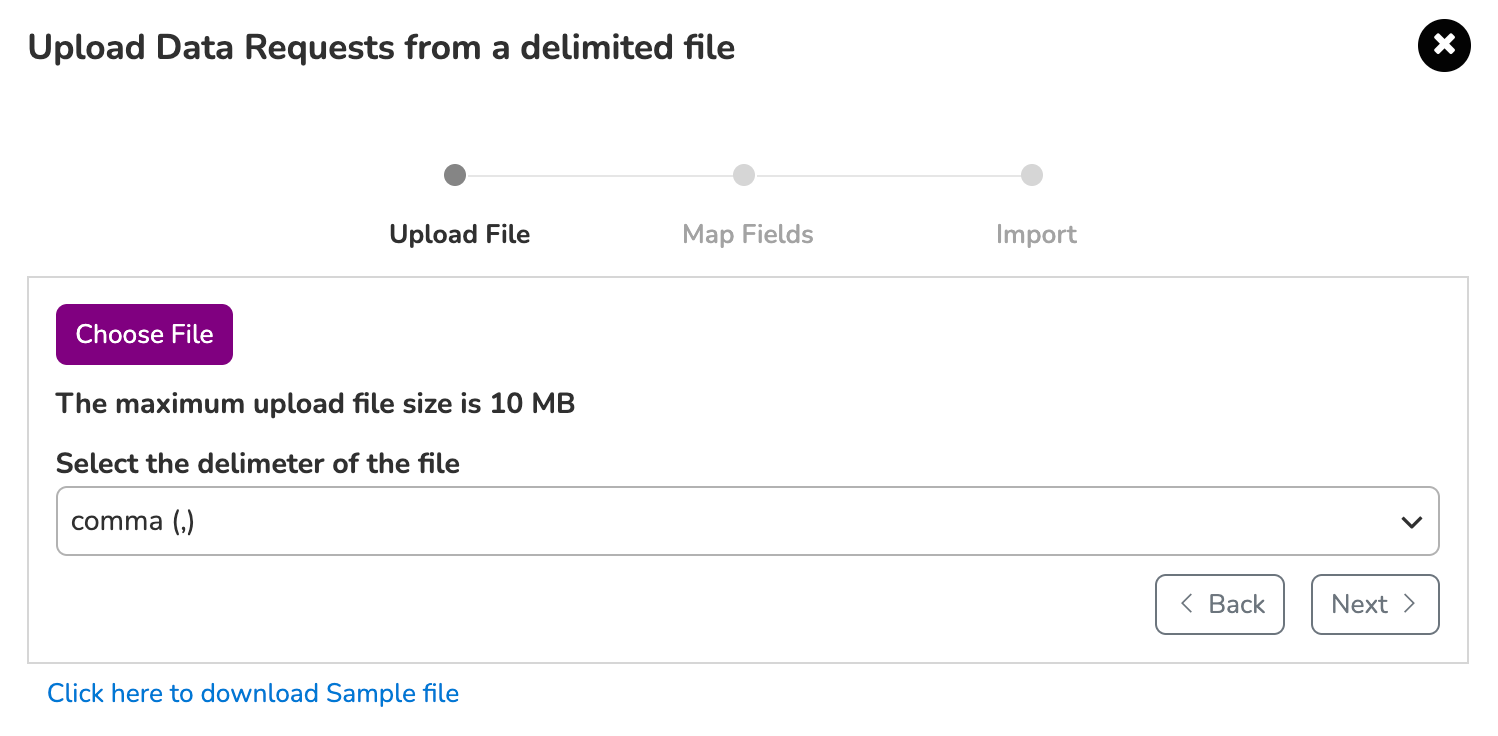Switch to the Map Fields step label
The width and height of the screenshot is (1498, 736).
pyautogui.click(x=748, y=235)
